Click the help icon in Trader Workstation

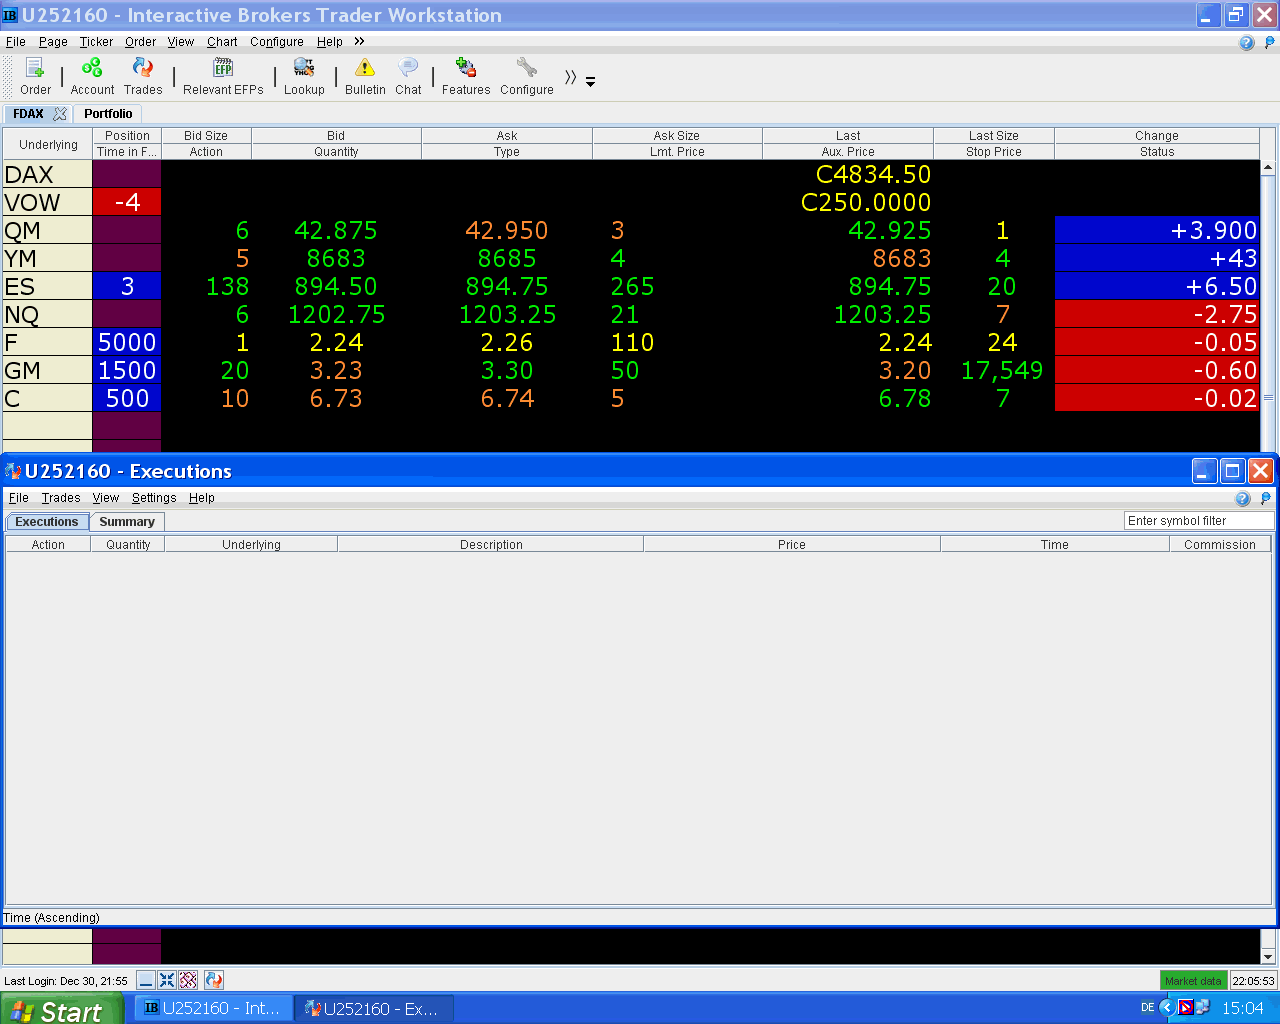(x=1246, y=42)
